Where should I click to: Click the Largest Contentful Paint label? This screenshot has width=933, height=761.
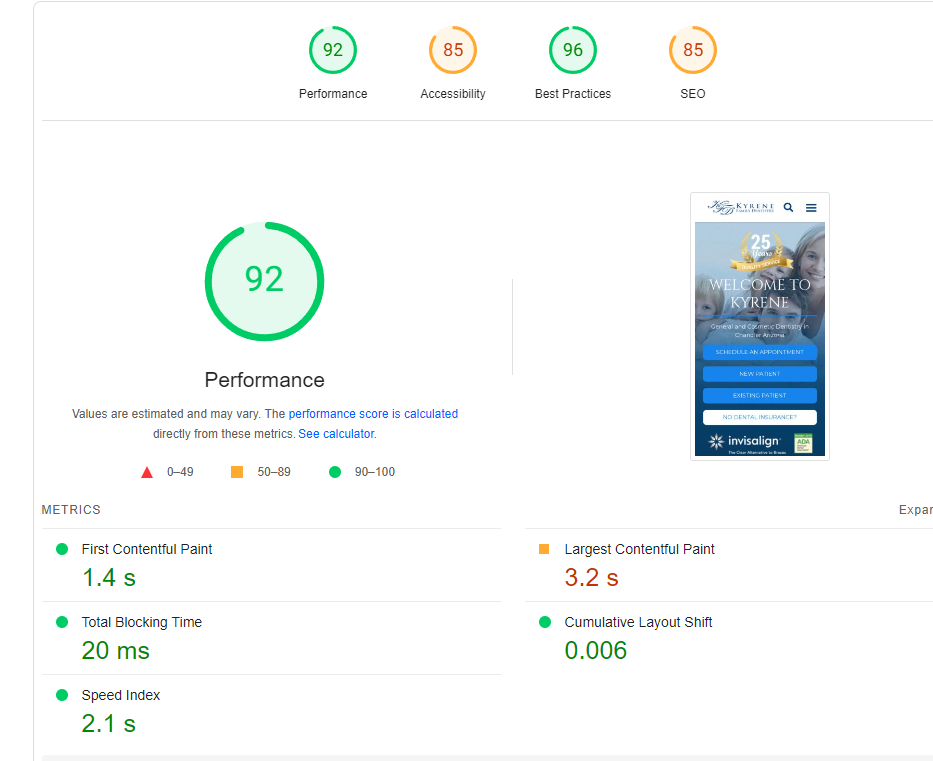pos(640,549)
